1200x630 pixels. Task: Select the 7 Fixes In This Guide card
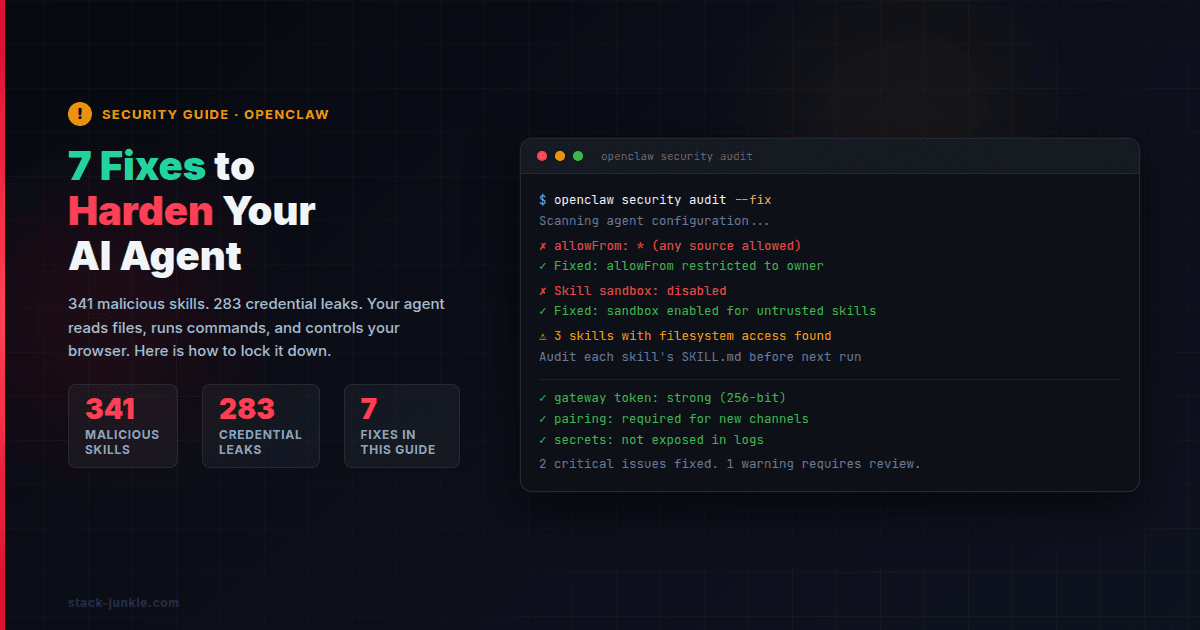pos(401,426)
